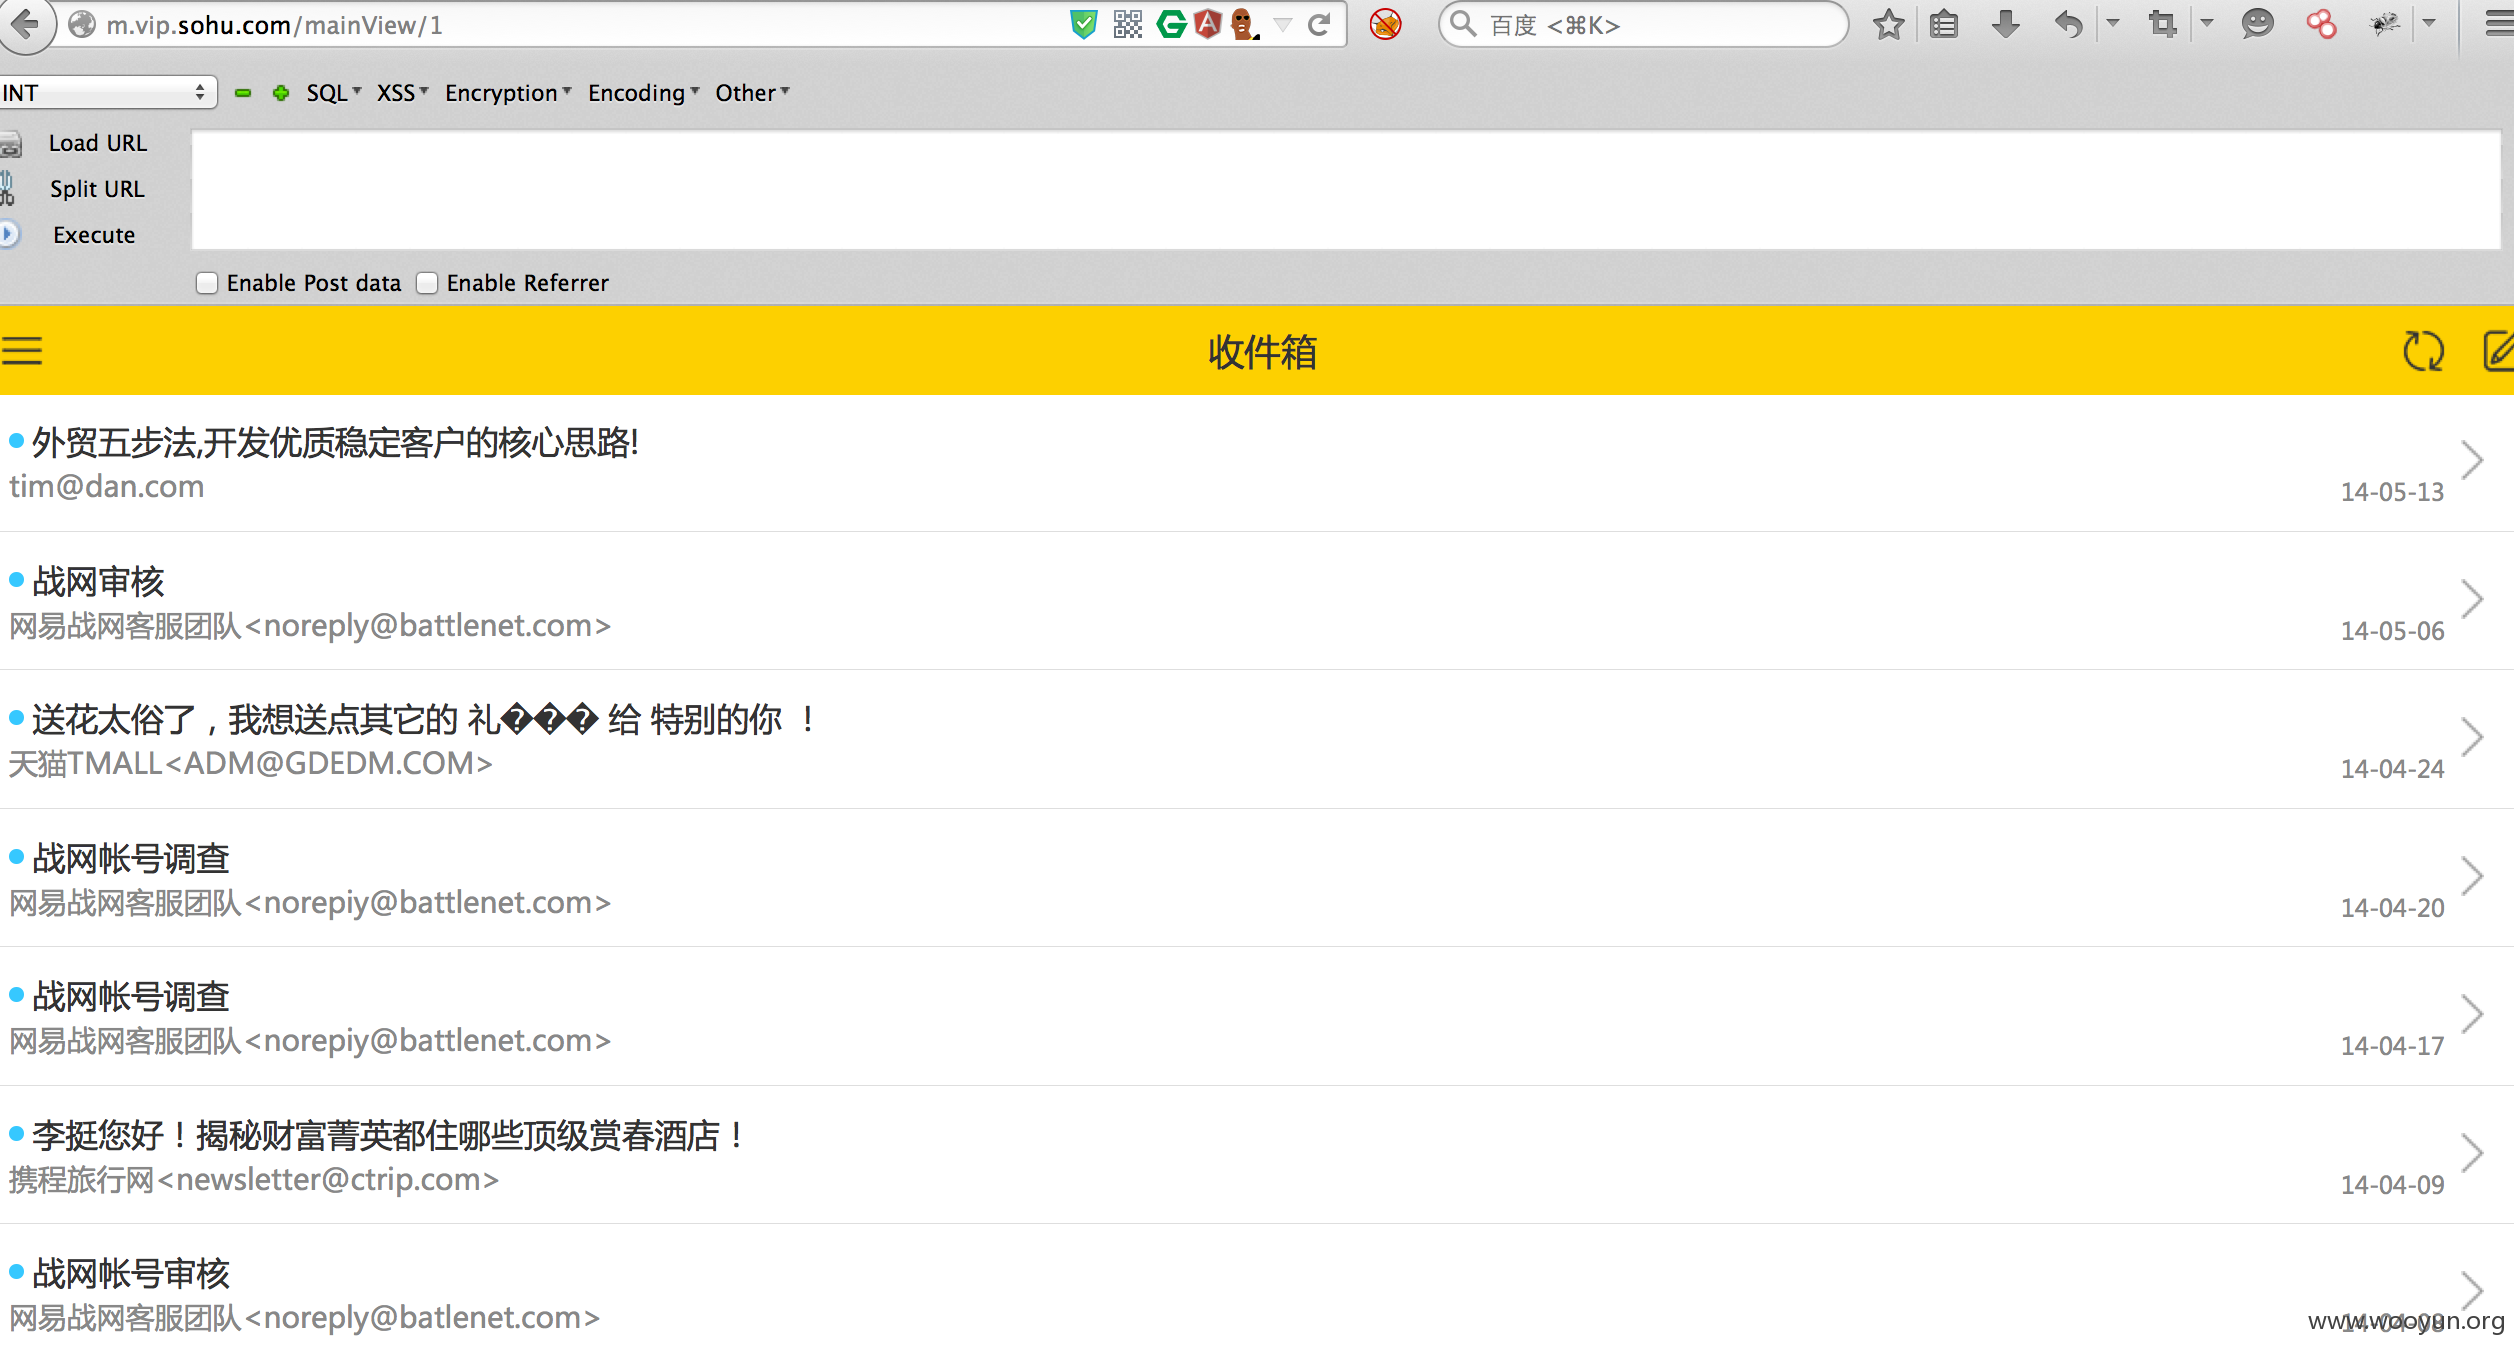This screenshot has width=2514, height=1350.
Task: Enable Referrer checkbox
Action: [427, 283]
